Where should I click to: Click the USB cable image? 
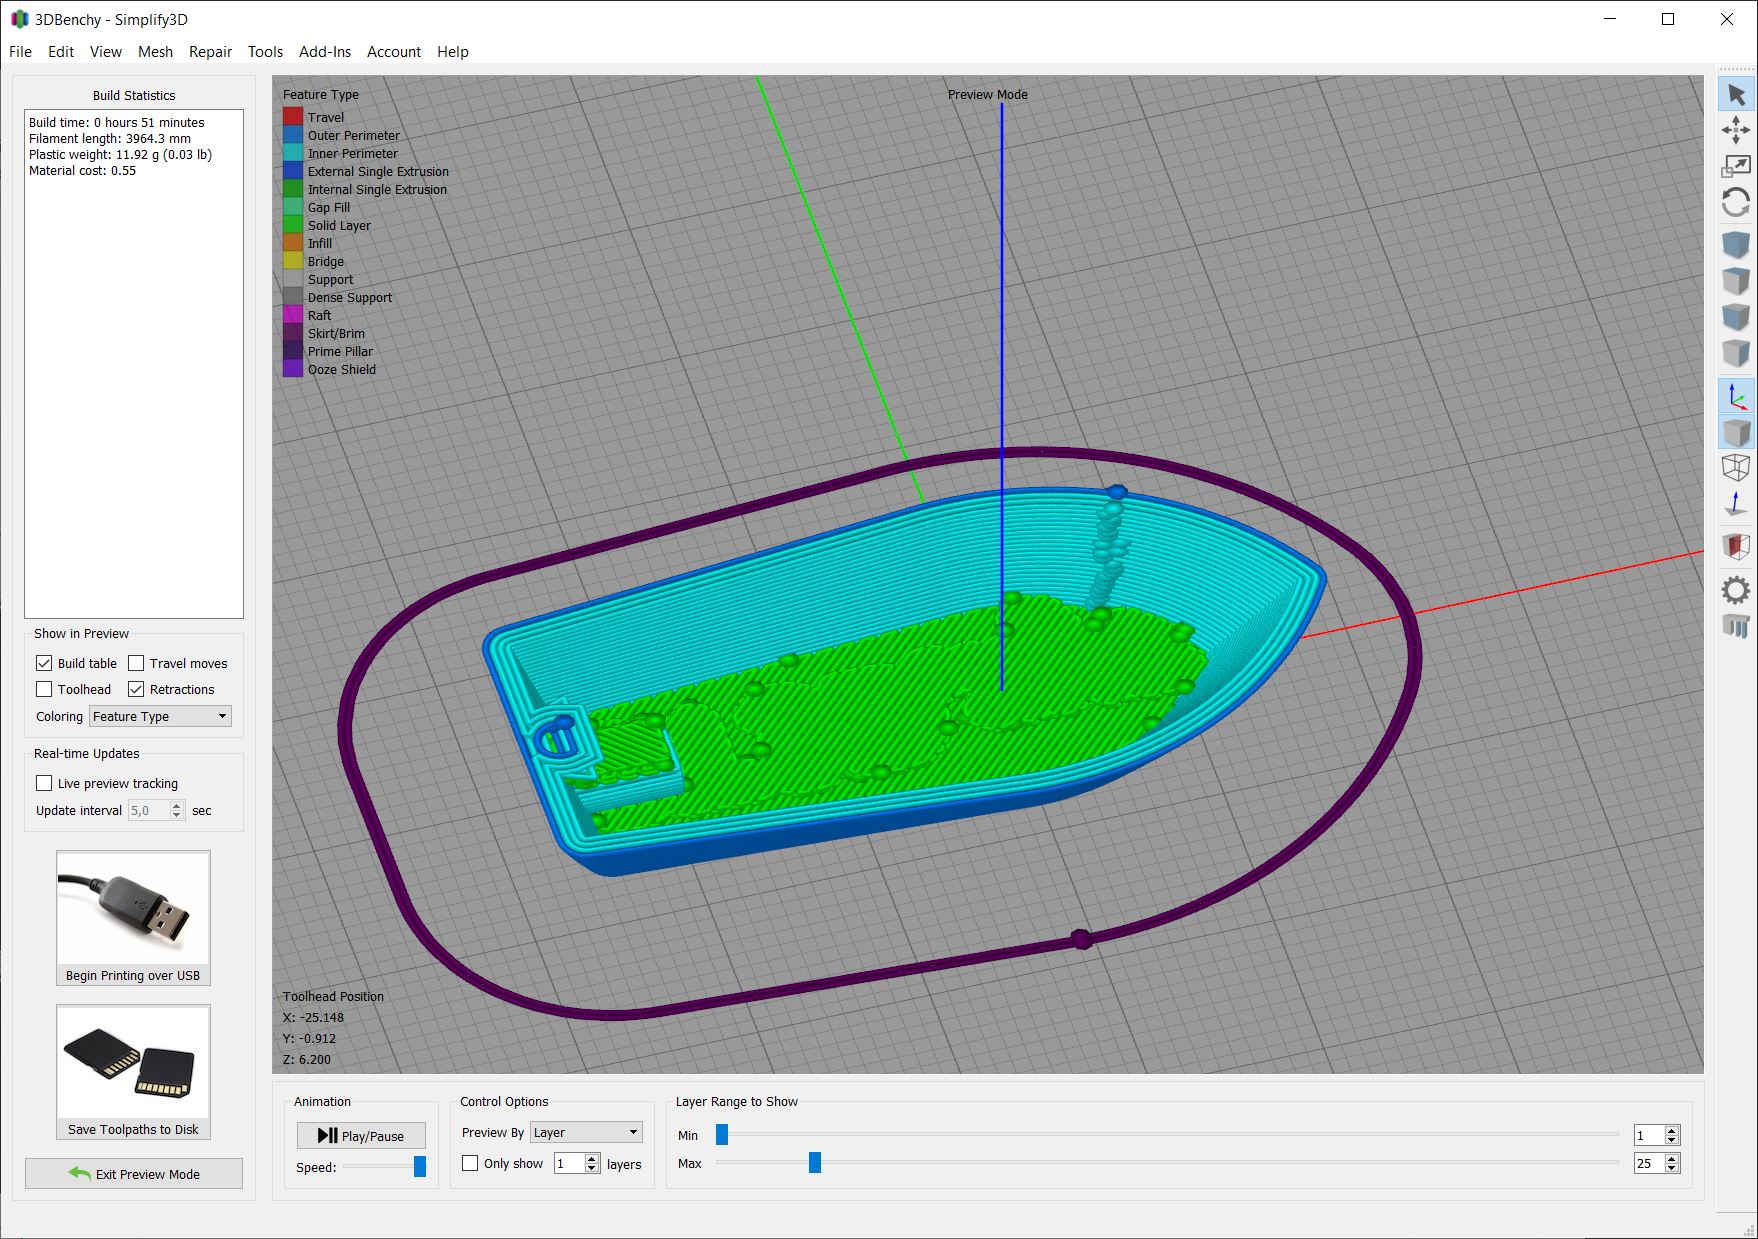coord(133,908)
